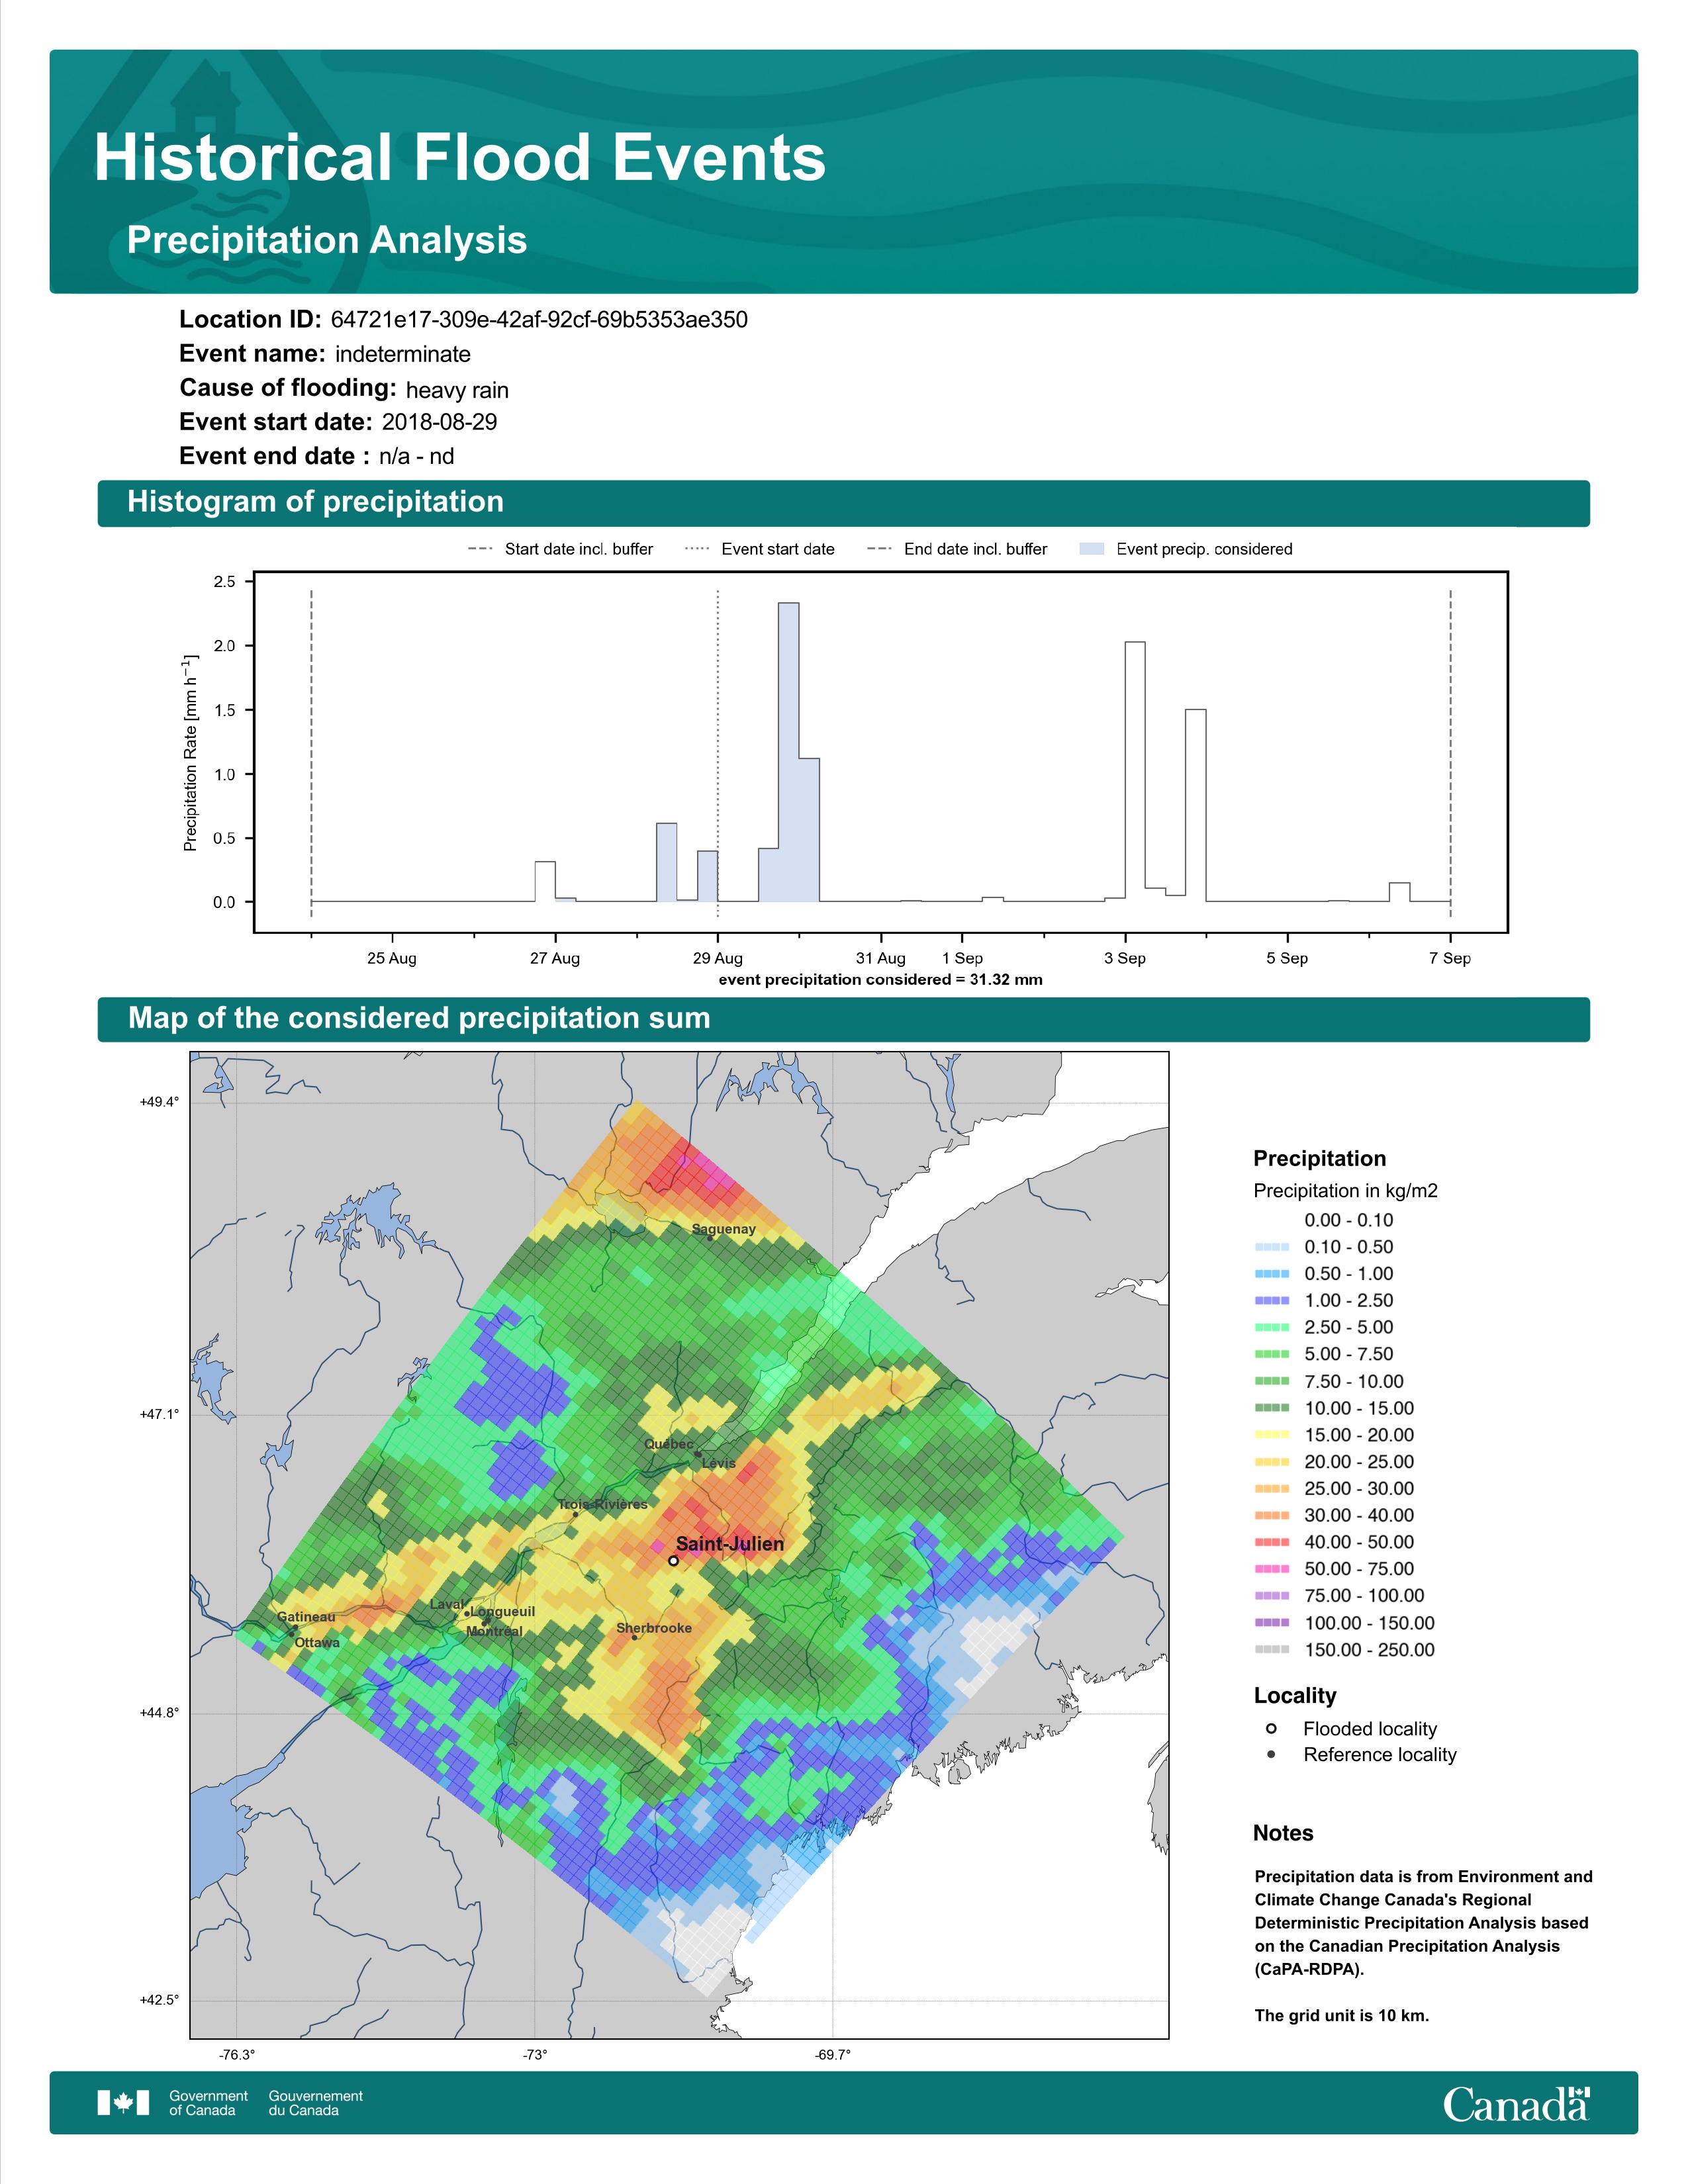Viewport: 1688px width, 2184px height.
Task: Select the 15.00 - 20.00 precipitation legend swatch
Action: pos(1272,1435)
